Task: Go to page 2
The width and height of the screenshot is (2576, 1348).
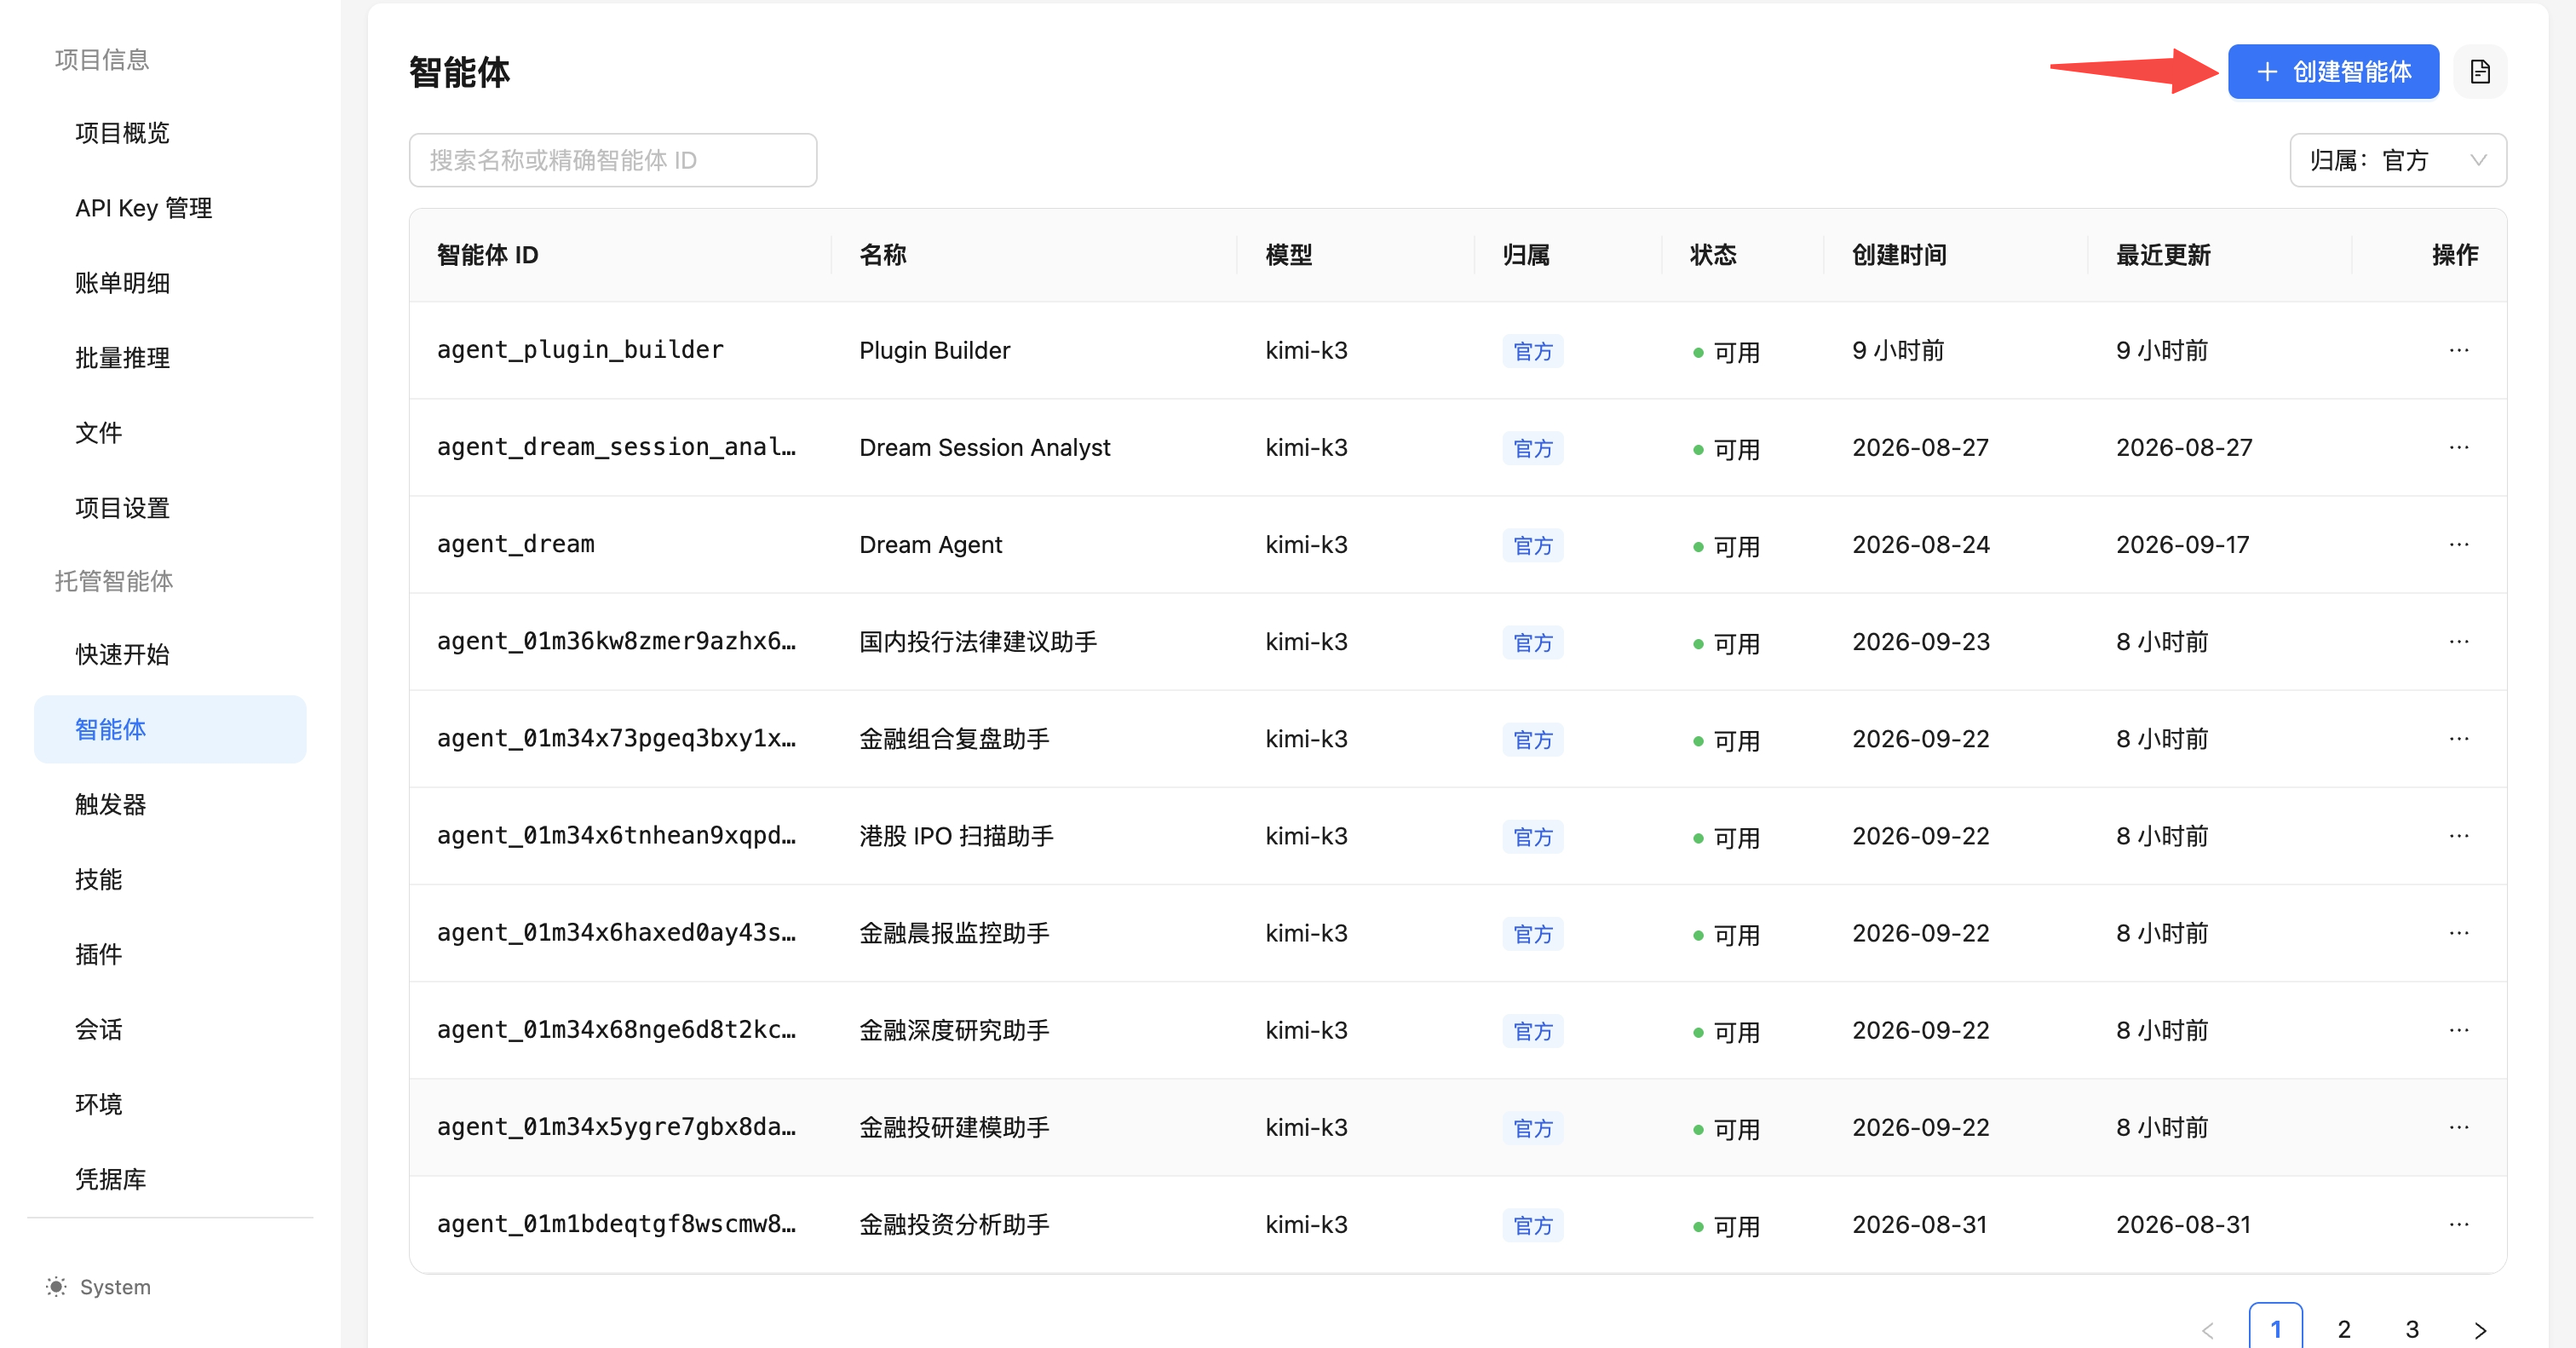Action: (2343, 1329)
